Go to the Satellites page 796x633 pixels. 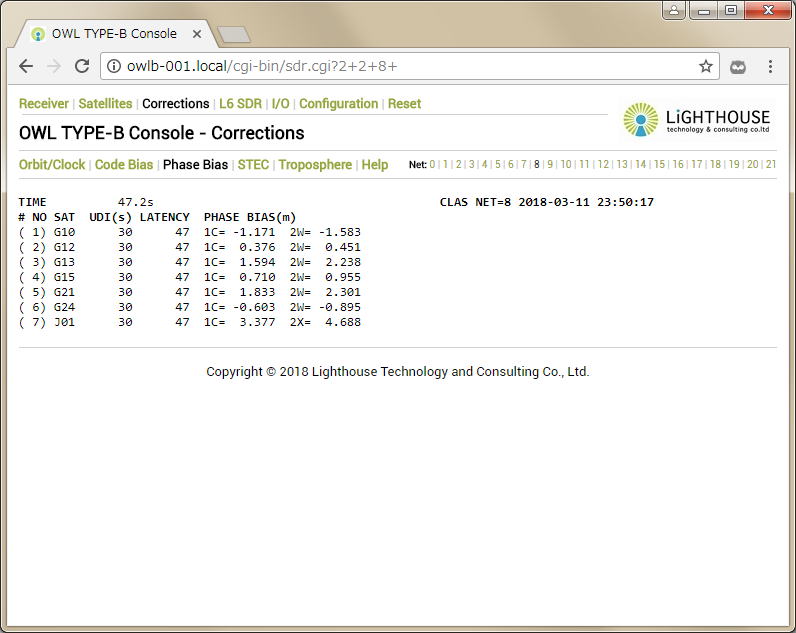[x=105, y=104]
